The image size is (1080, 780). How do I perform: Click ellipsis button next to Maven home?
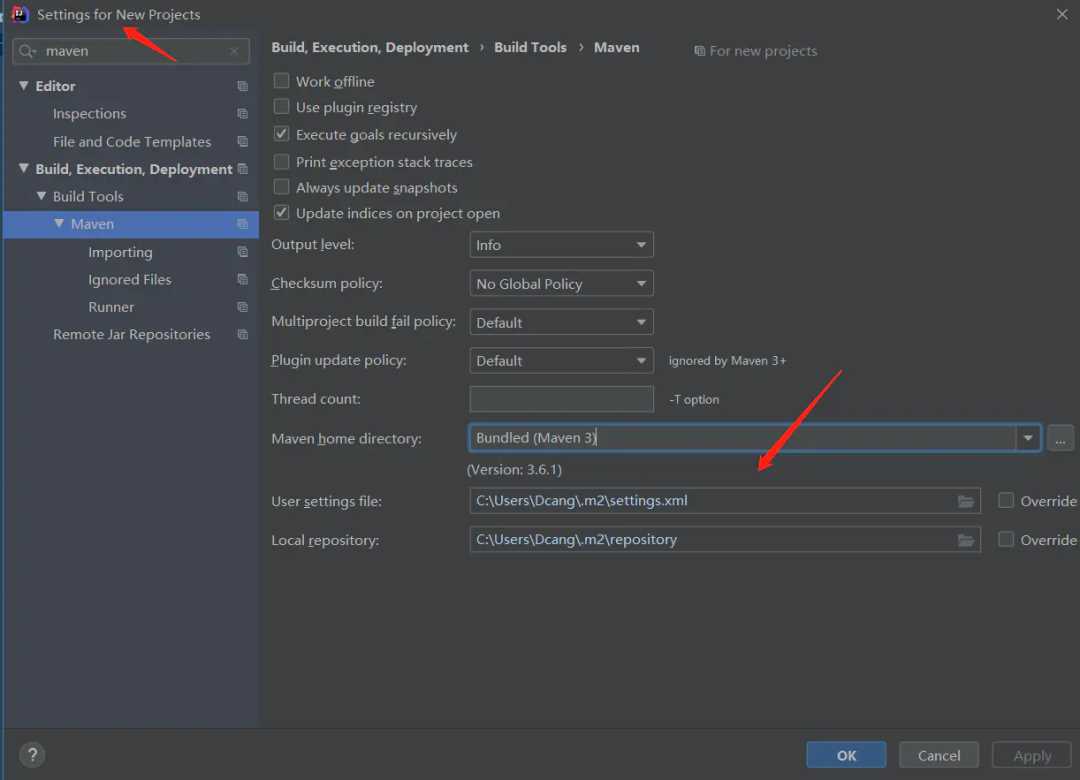coord(1061,438)
